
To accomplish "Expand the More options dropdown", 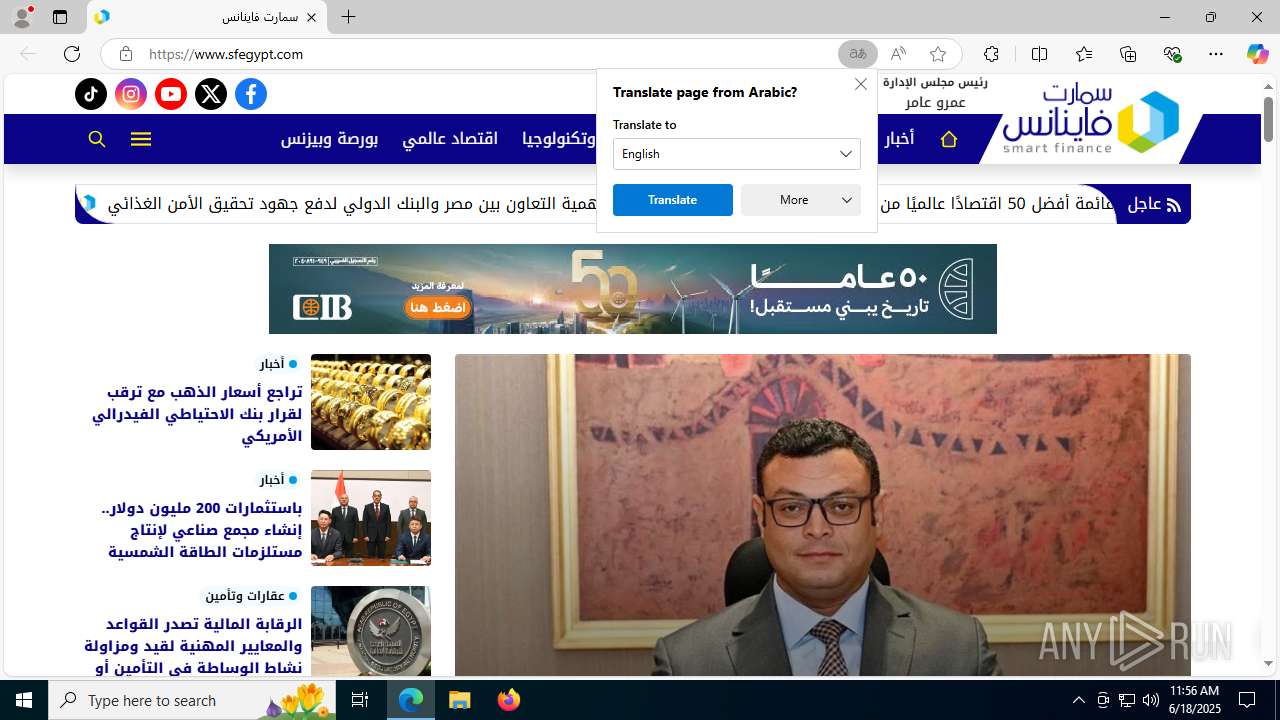I will coord(801,200).
